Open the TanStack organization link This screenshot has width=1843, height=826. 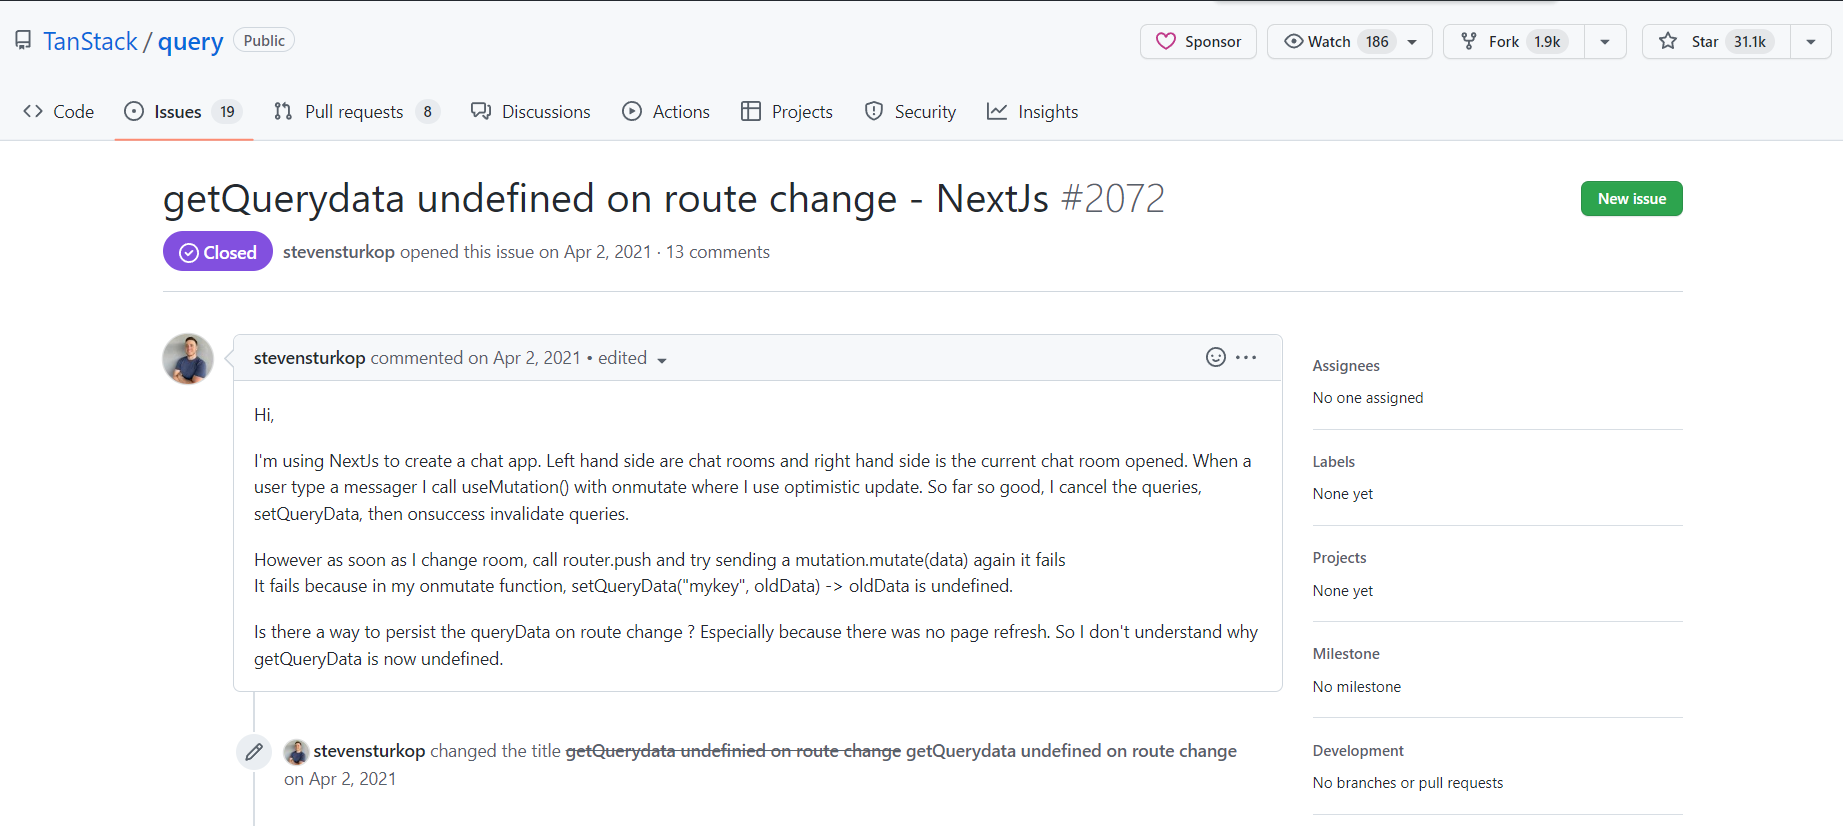pos(90,41)
